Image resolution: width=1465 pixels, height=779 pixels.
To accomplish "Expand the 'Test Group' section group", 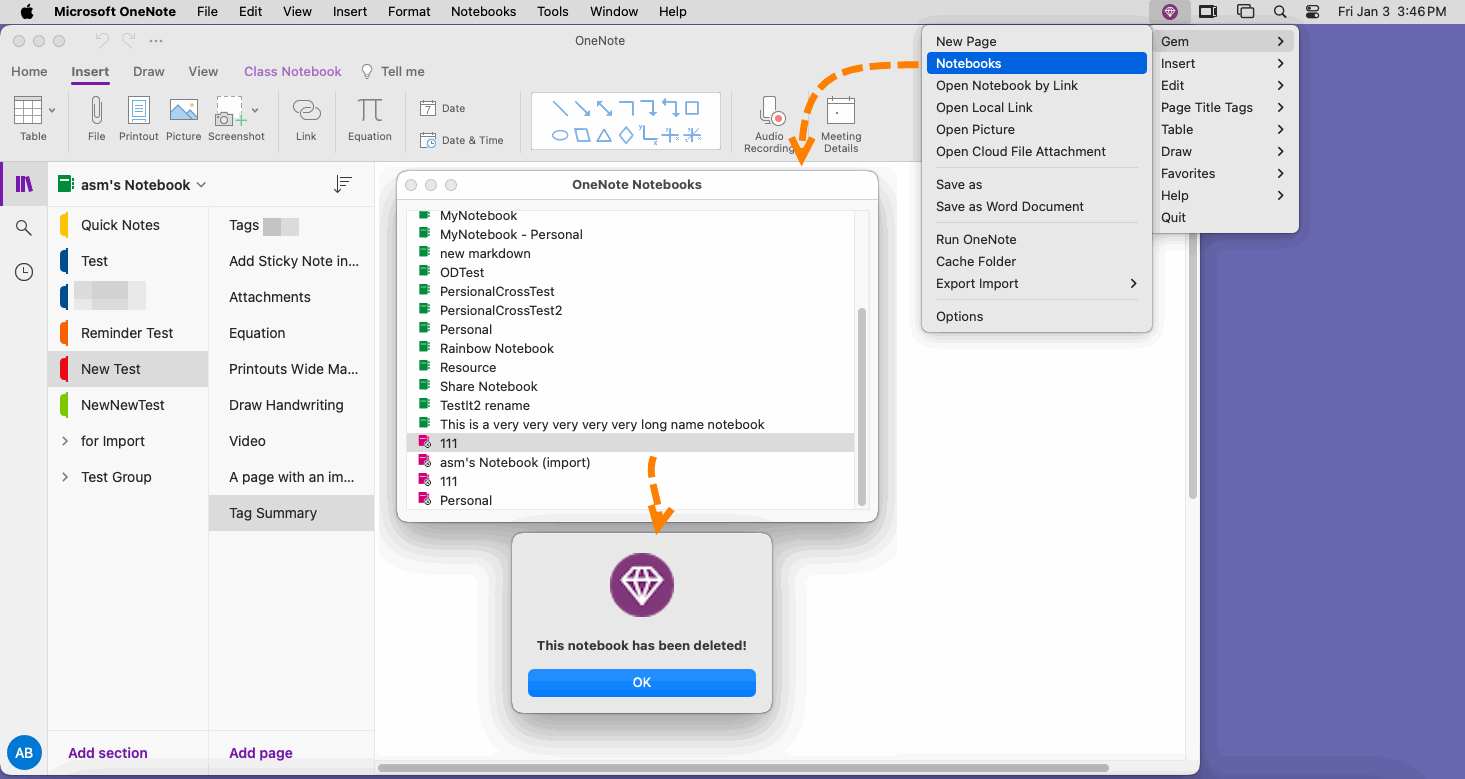I will 65,477.
